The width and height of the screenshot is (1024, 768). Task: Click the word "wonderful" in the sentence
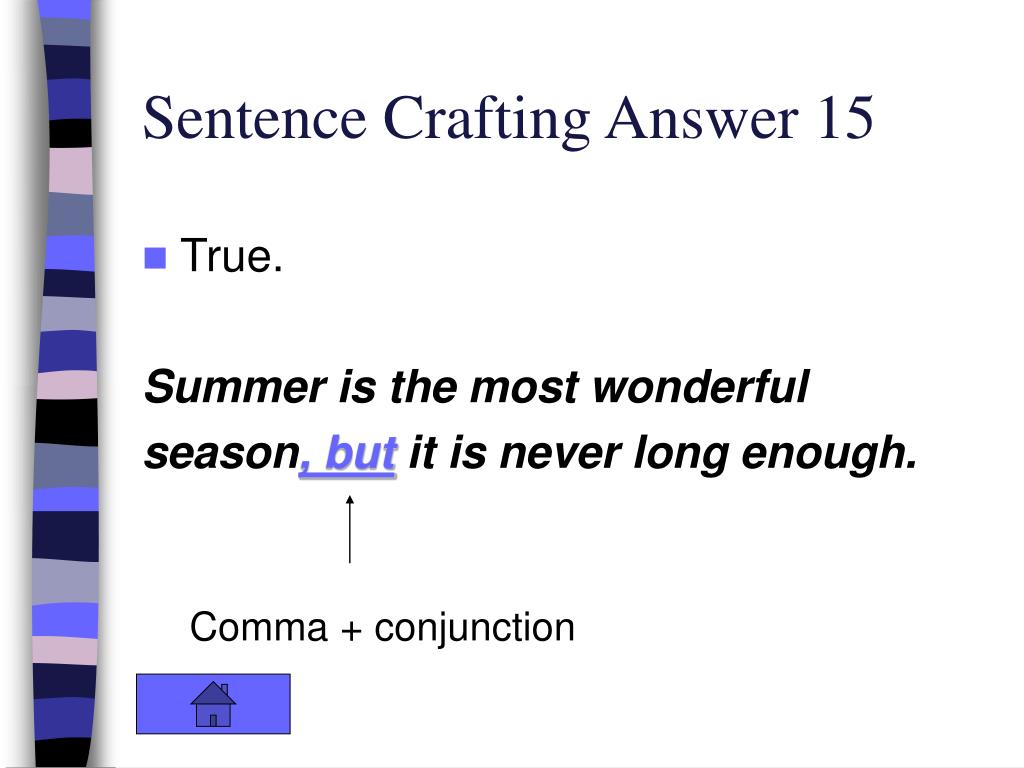tap(701, 387)
